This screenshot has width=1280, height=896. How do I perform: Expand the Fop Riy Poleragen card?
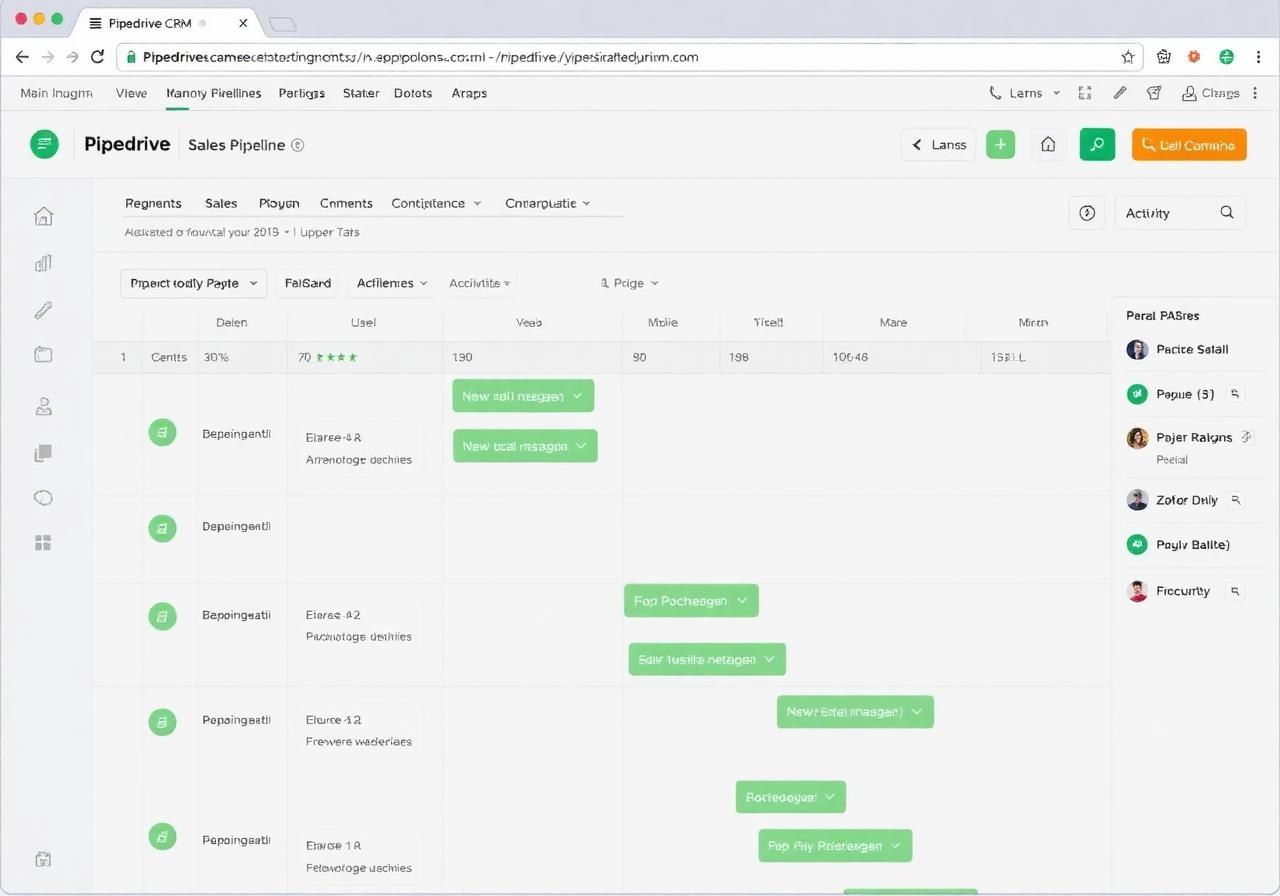pos(835,845)
